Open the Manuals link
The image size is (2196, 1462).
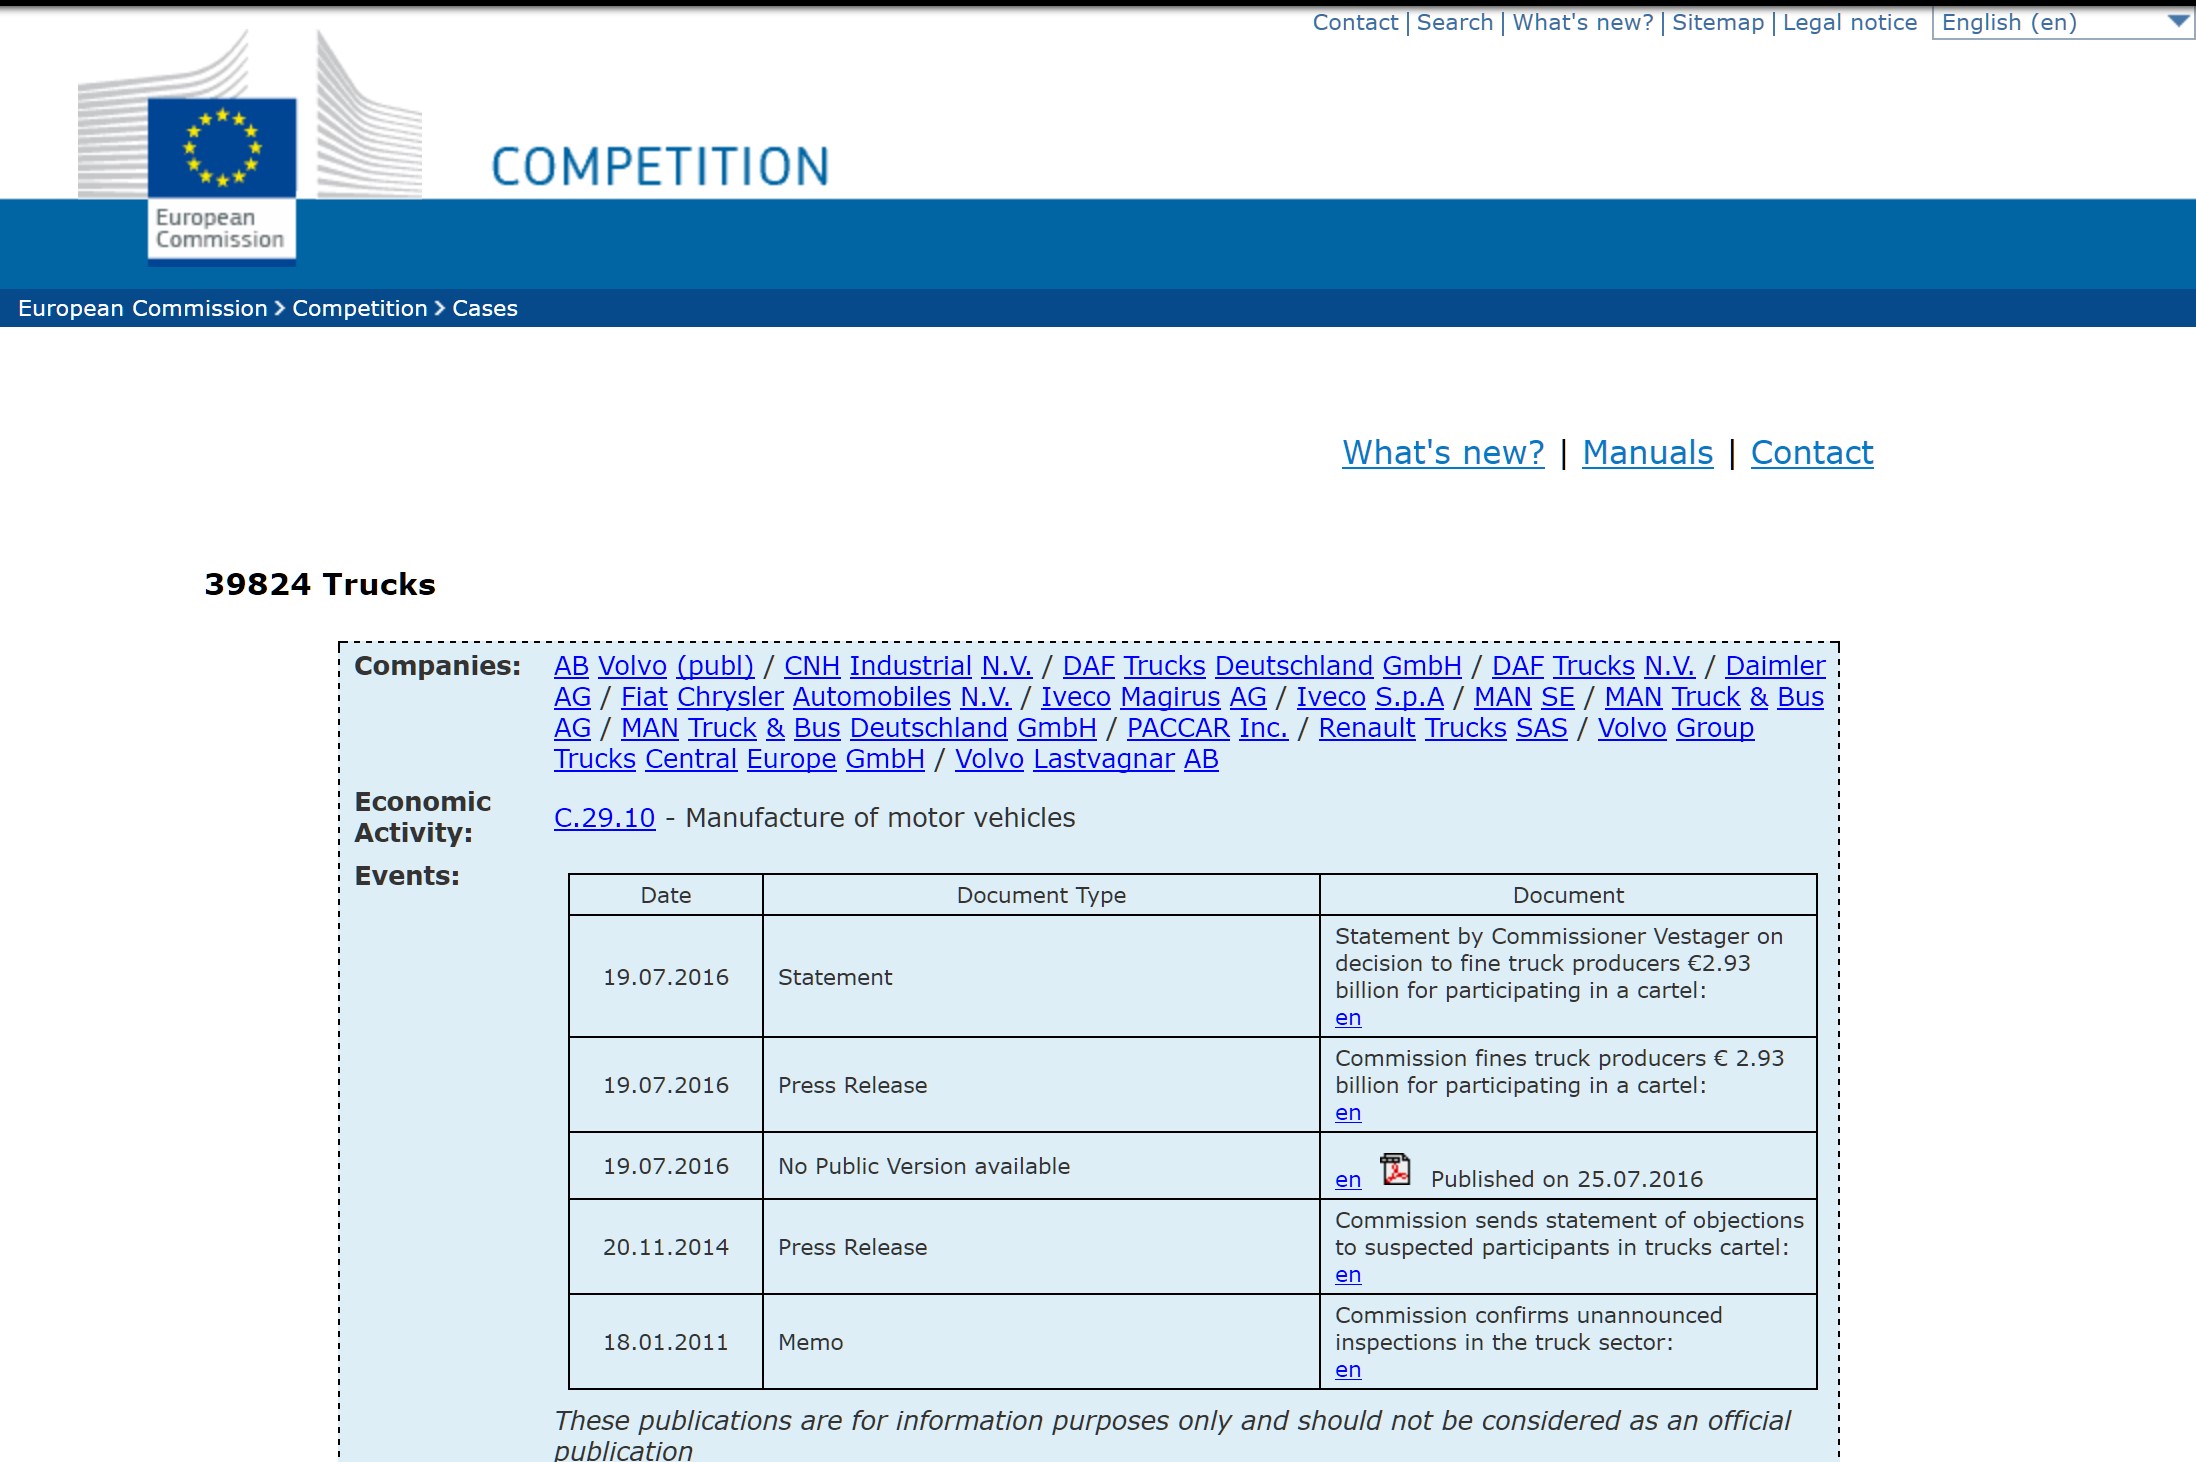click(x=1647, y=453)
